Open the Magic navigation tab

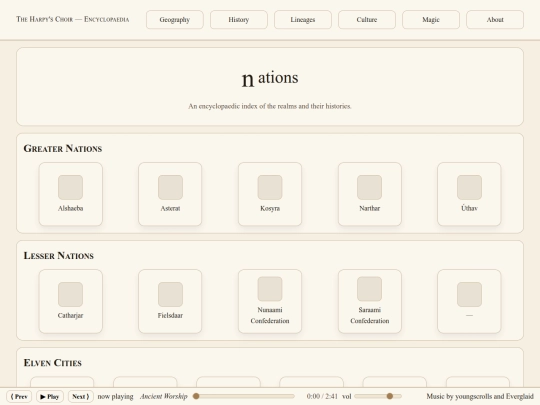point(431,20)
